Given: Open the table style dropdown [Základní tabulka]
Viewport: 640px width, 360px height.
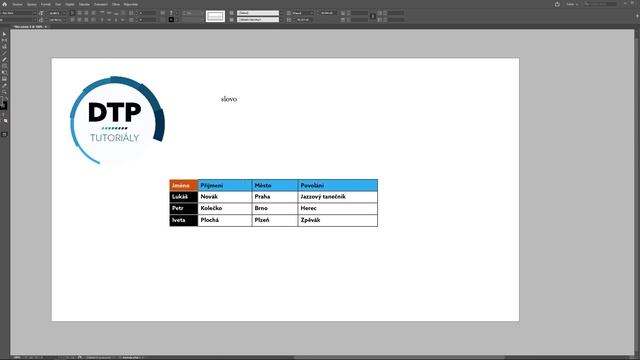Looking at the screenshot, I should 258,20.
